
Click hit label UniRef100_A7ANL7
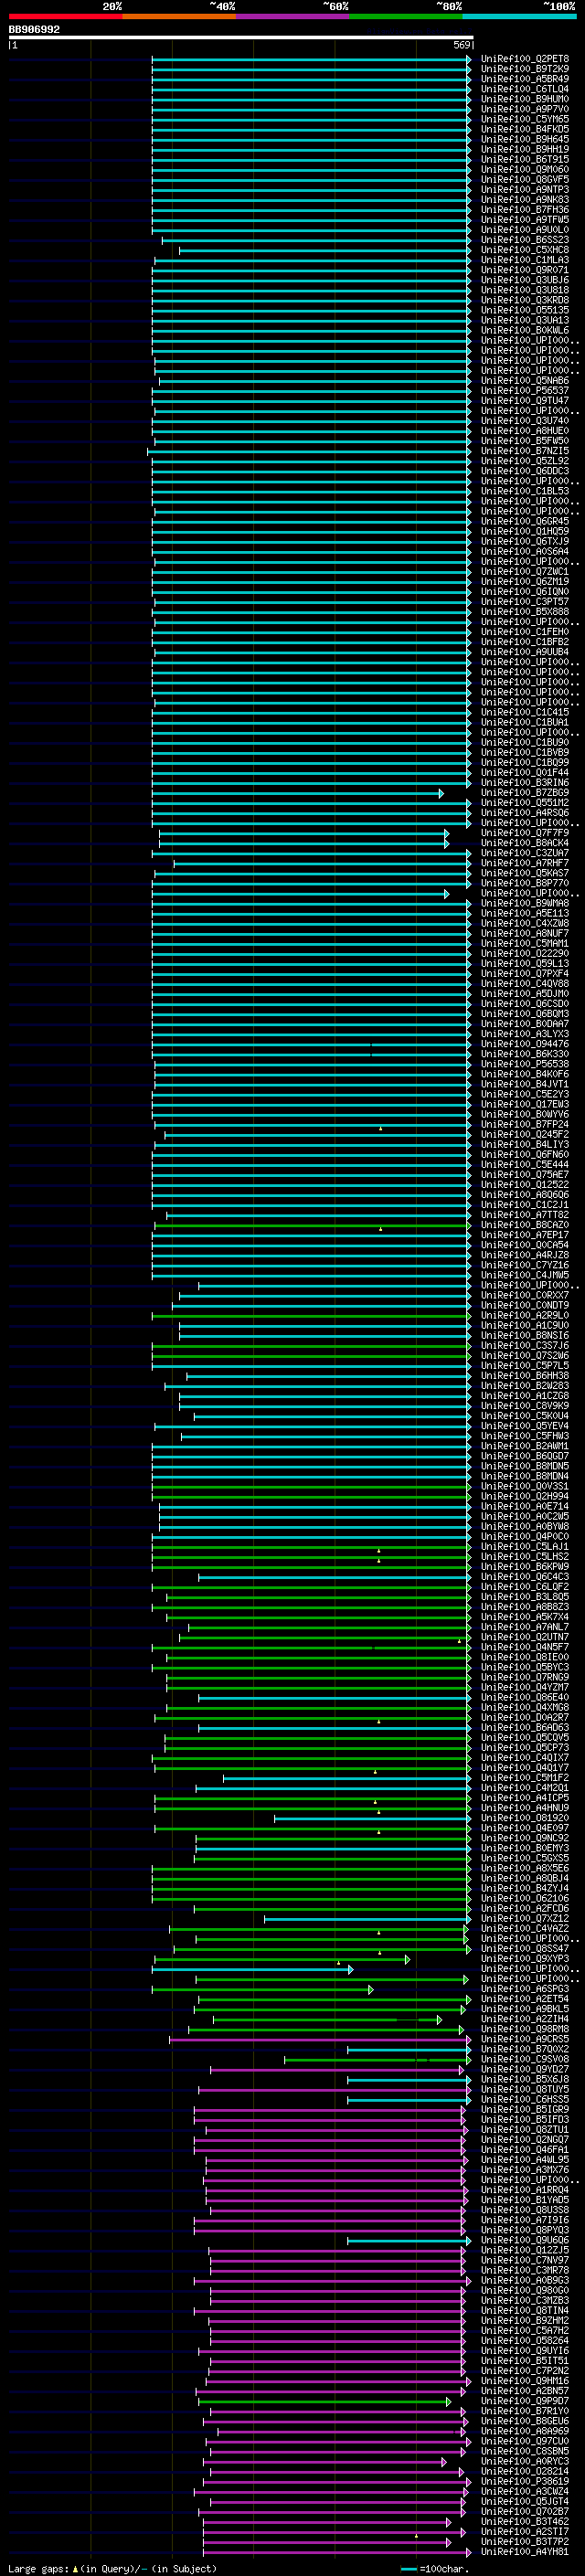(524, 1627)
